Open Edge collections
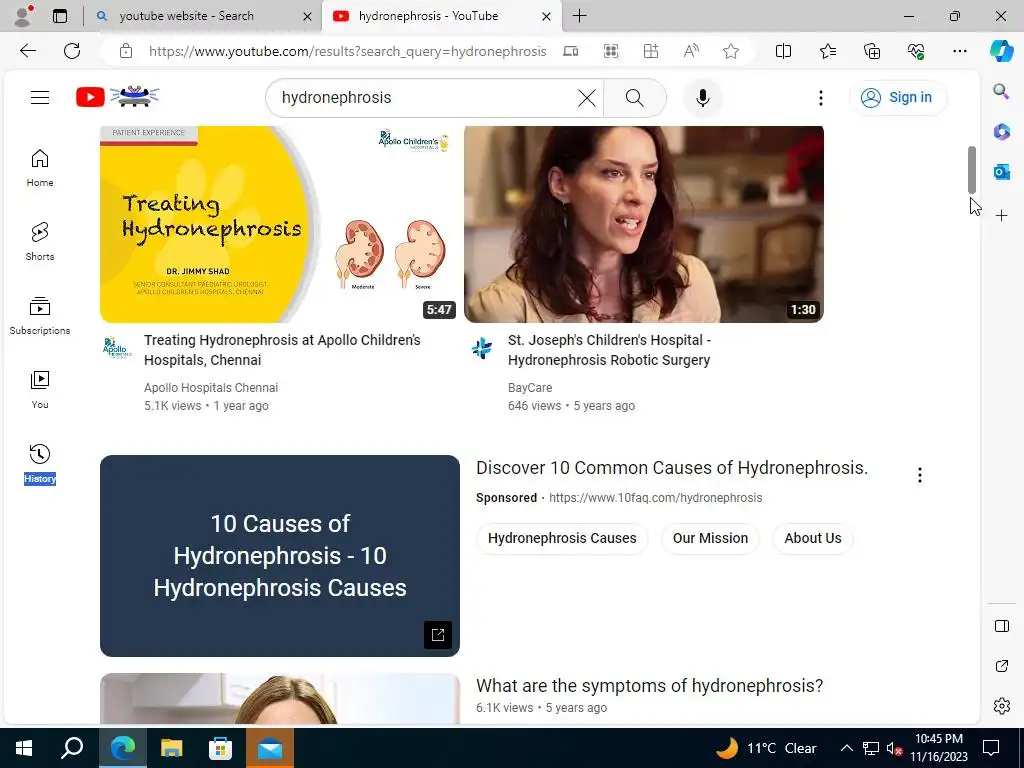This screenshot has width=1024, height=768. coord(872,51)
